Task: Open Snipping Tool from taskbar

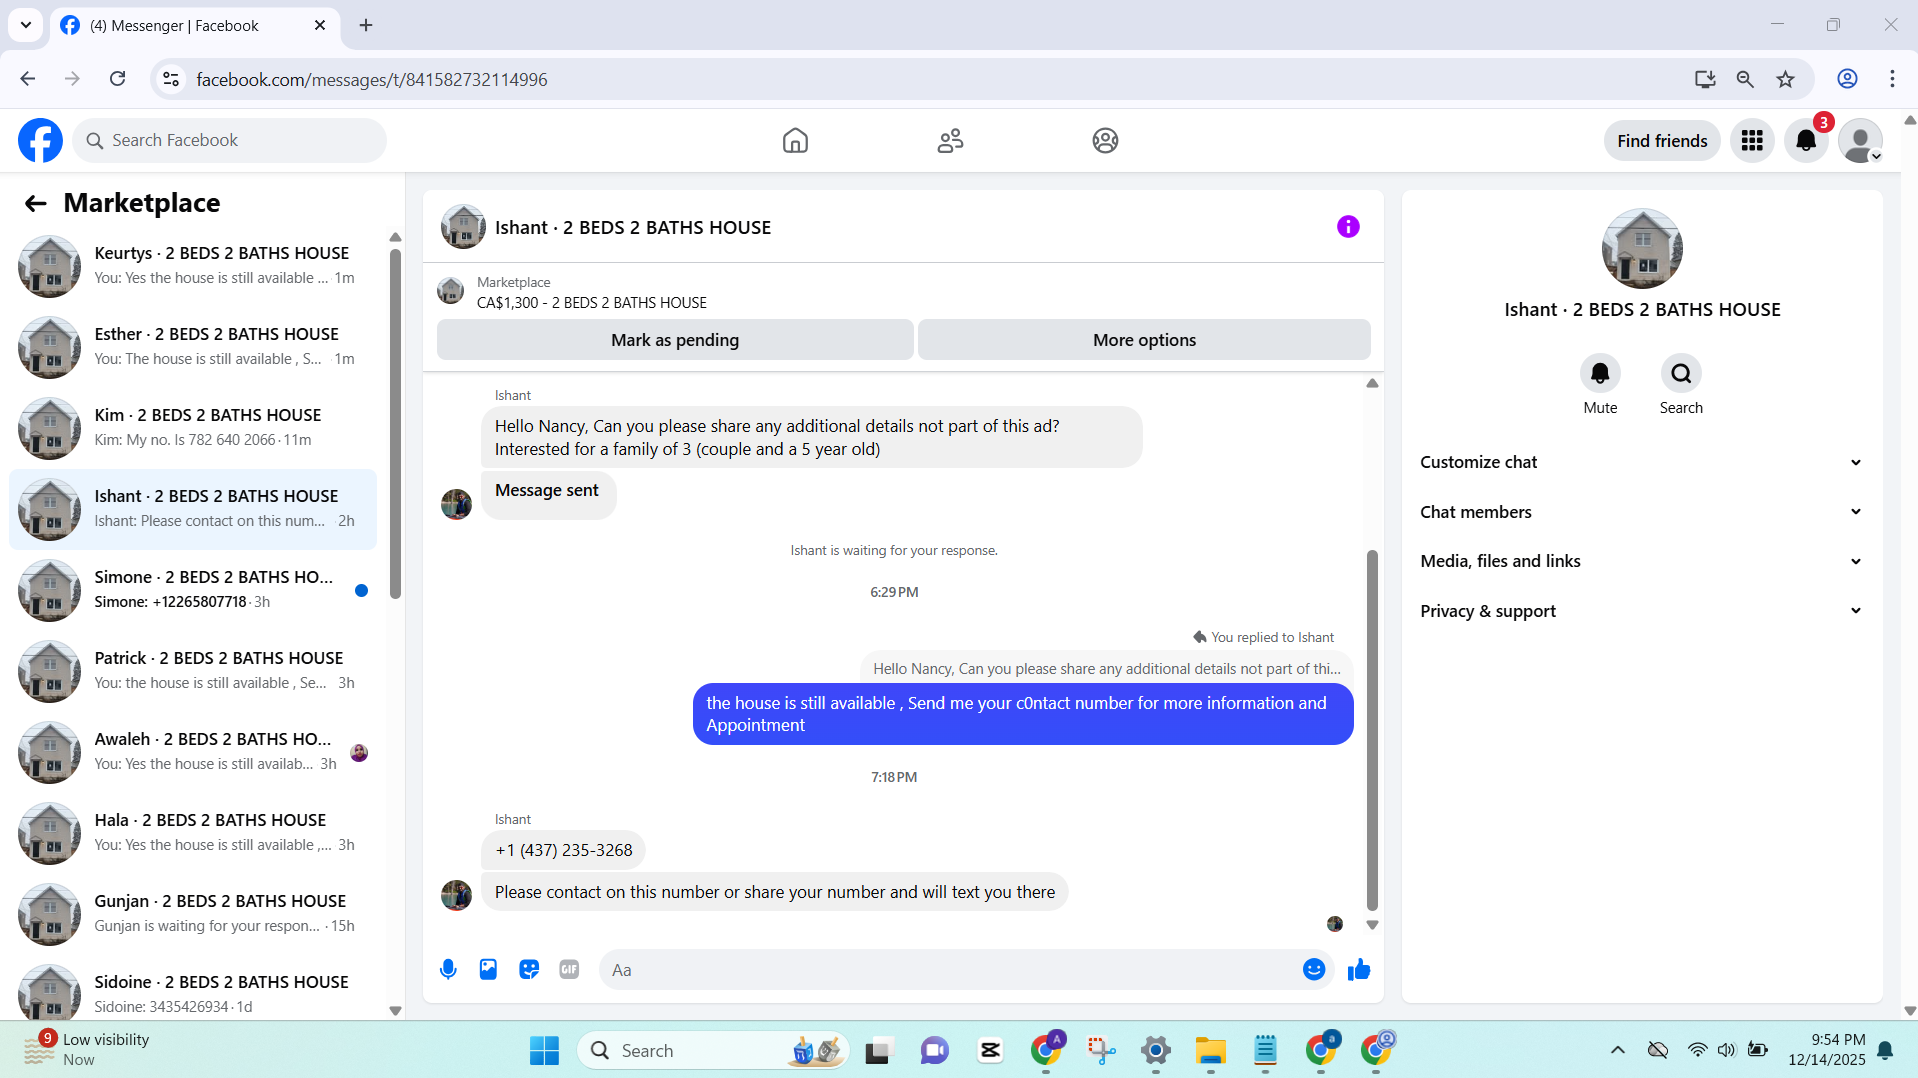Action: click(1101, 1050)
